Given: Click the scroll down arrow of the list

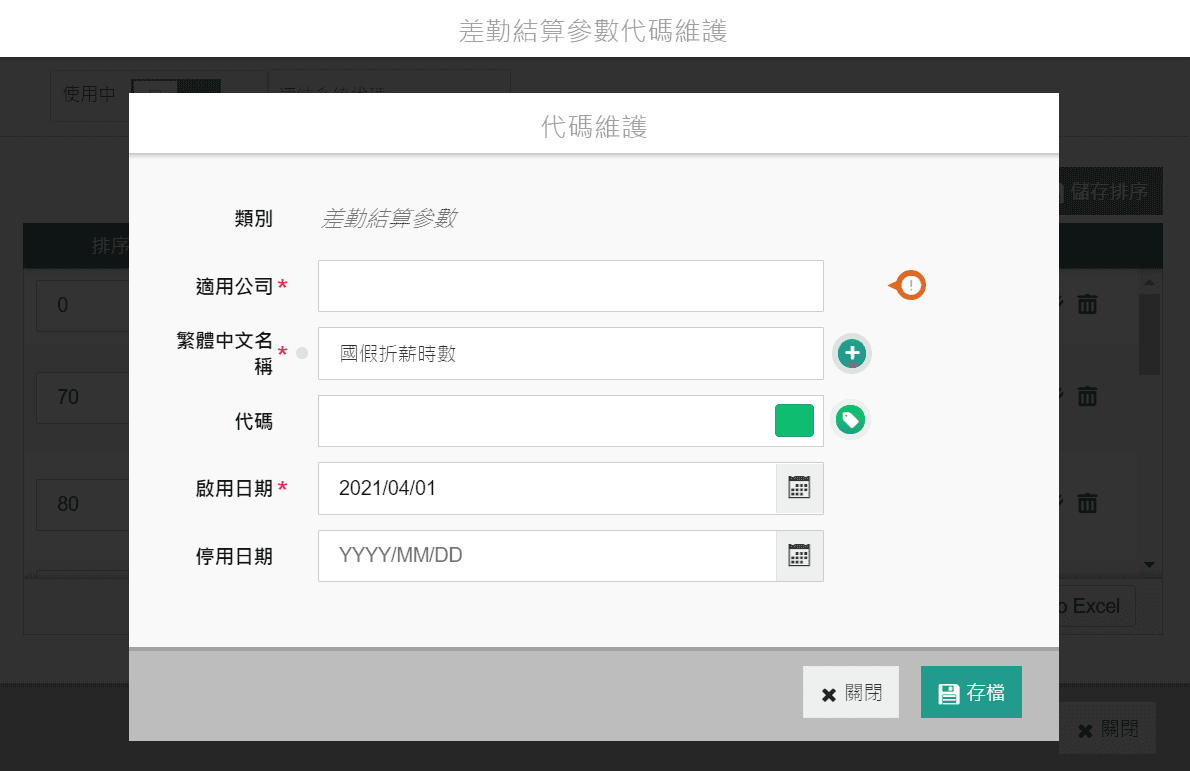Looking at the screenshot, I should pos(1149,565).
